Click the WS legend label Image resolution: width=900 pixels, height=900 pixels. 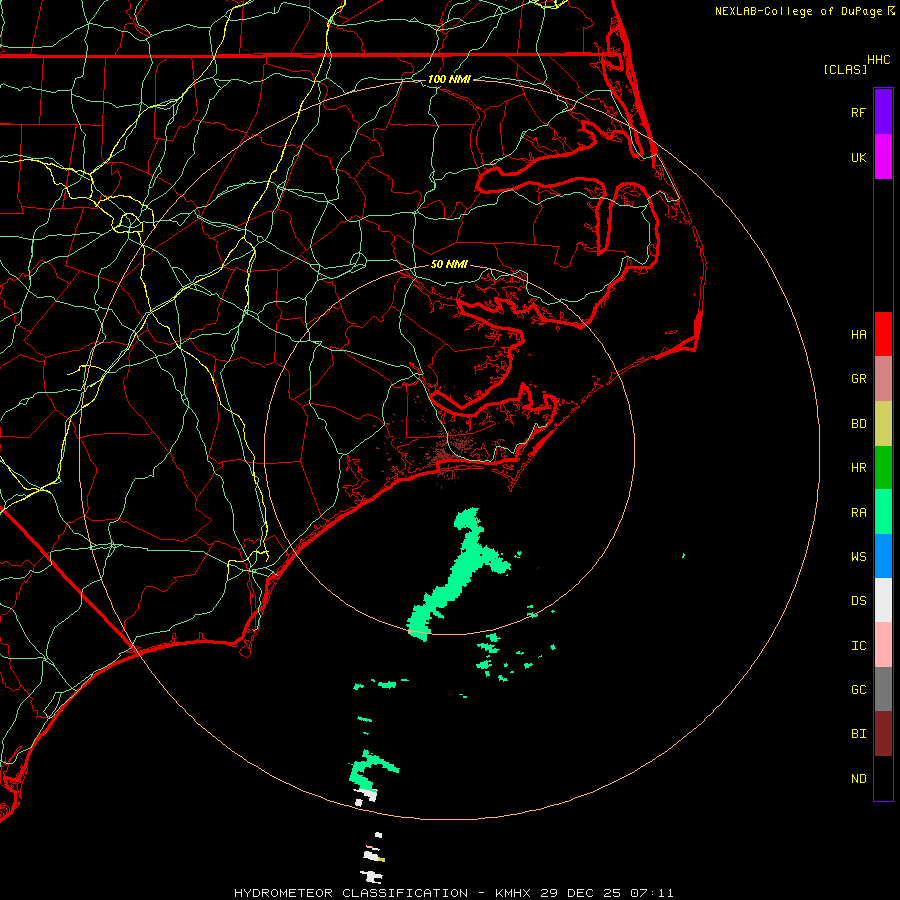pyautogui.click(x=858, y=556)
